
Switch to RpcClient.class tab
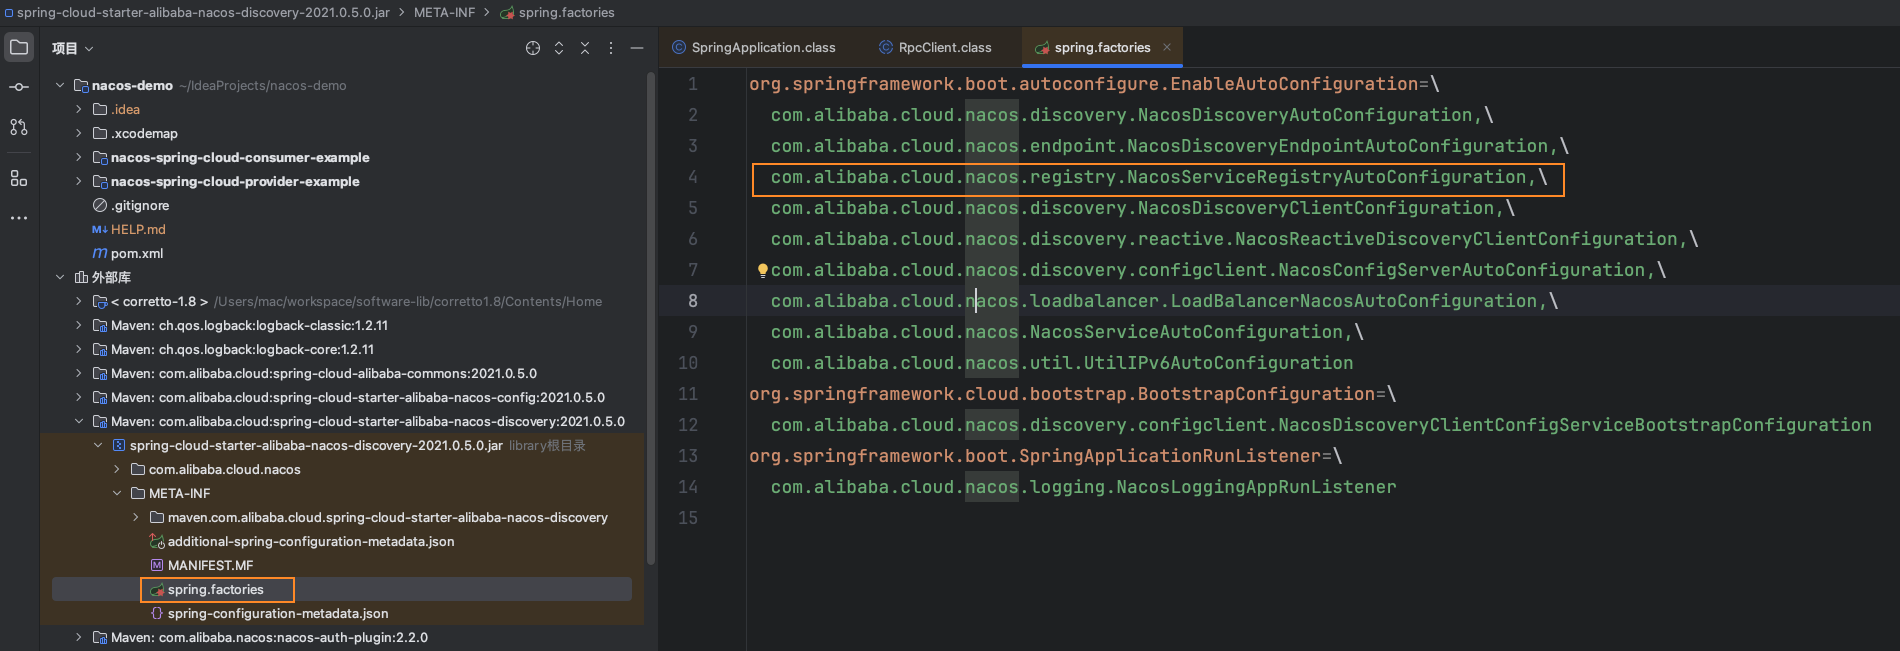click(935, 47)
